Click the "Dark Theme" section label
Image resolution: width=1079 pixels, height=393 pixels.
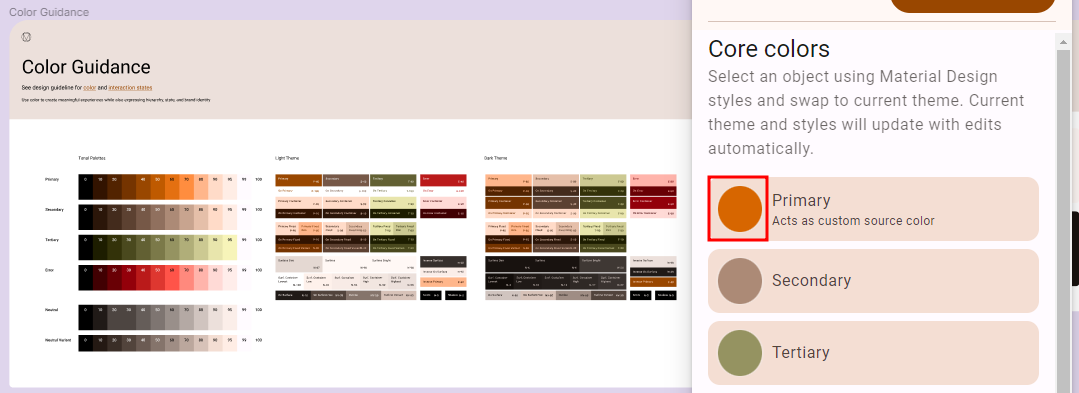[495, 158]
